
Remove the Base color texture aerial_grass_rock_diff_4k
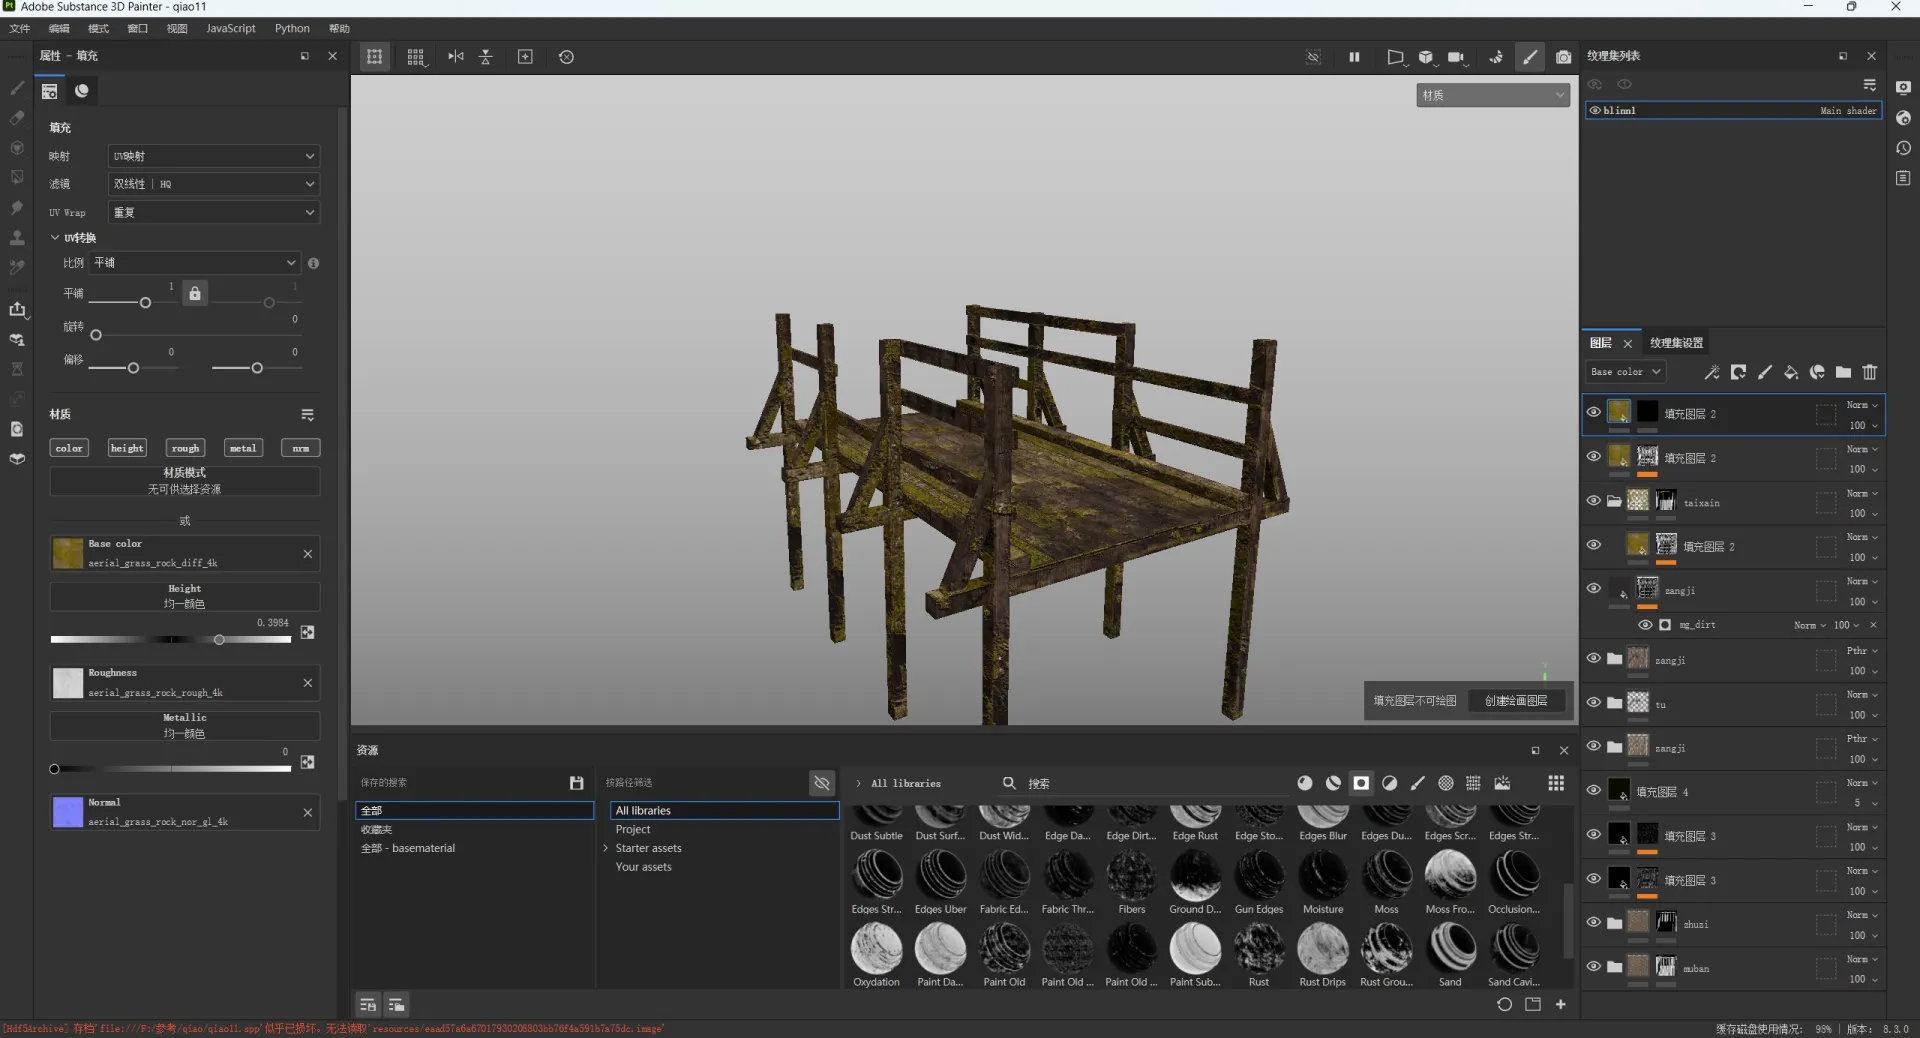pyautogui.click(x=307, y=554)
